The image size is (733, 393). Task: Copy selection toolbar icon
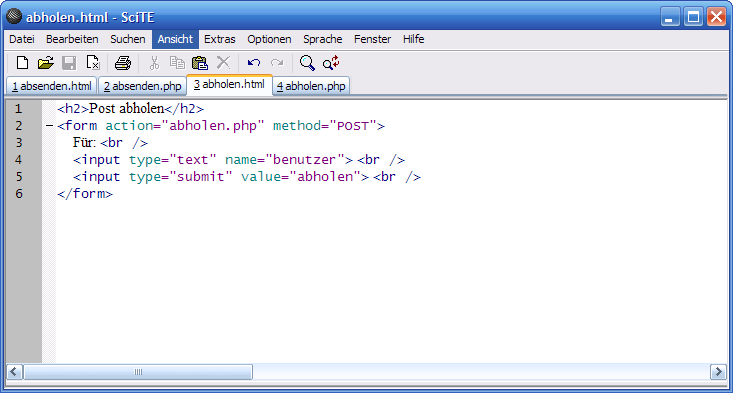pyautogui.click(x=177, y=63)
